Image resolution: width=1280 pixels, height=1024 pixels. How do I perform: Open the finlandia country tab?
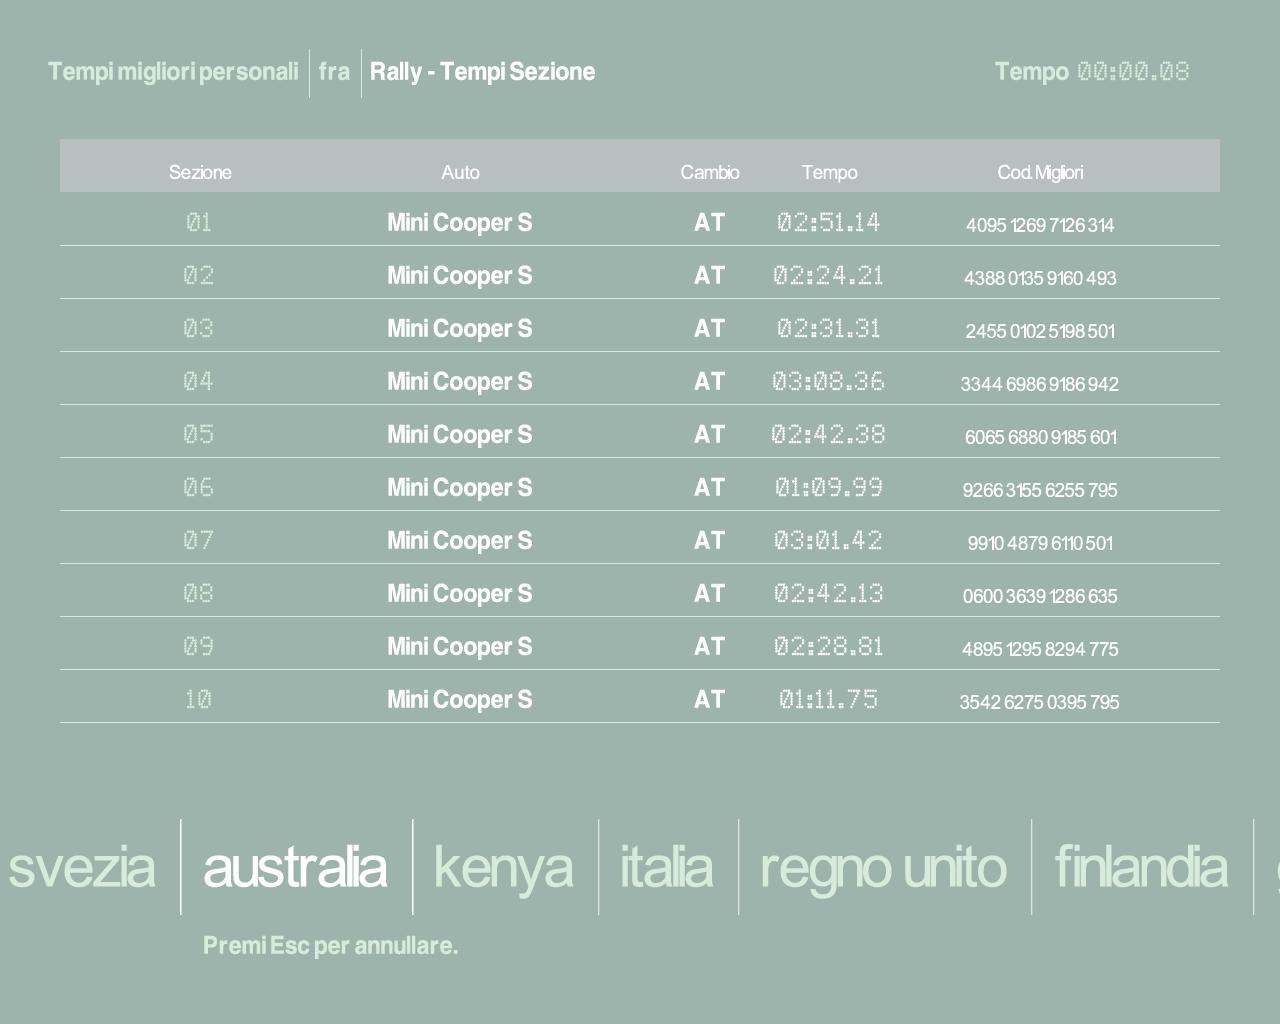(1141, 867)
